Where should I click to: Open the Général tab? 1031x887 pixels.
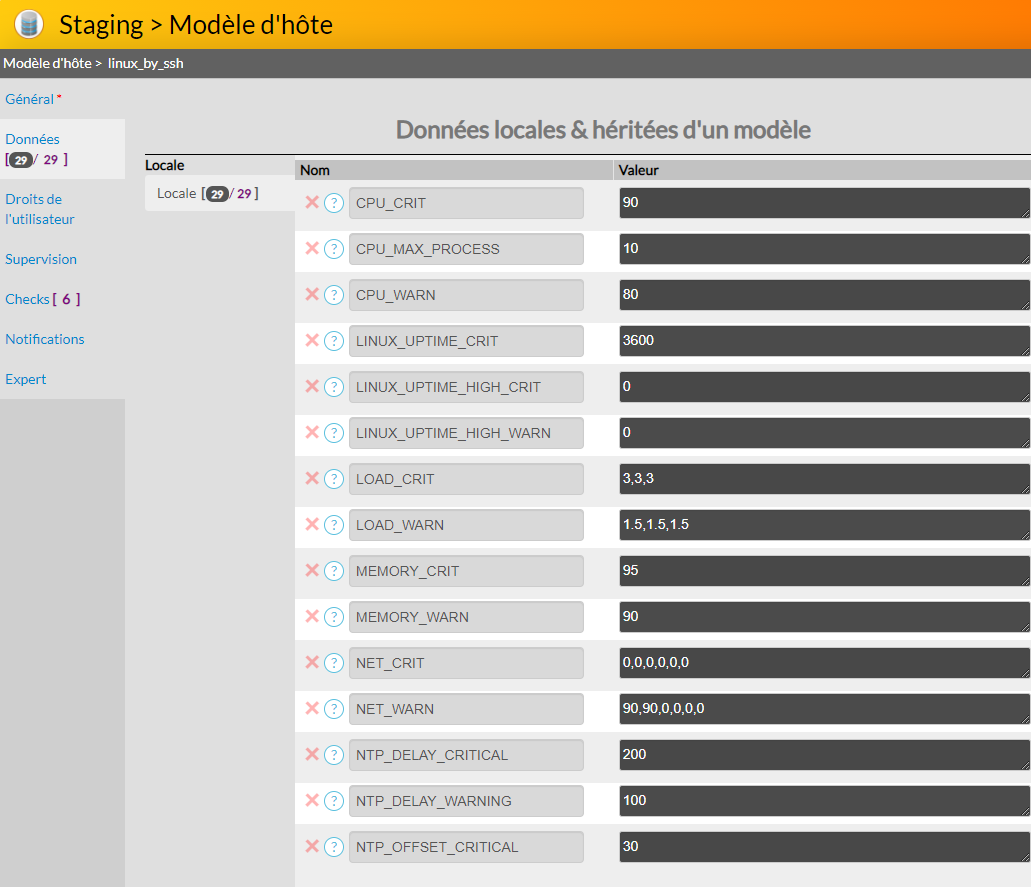tap(30, 99)
